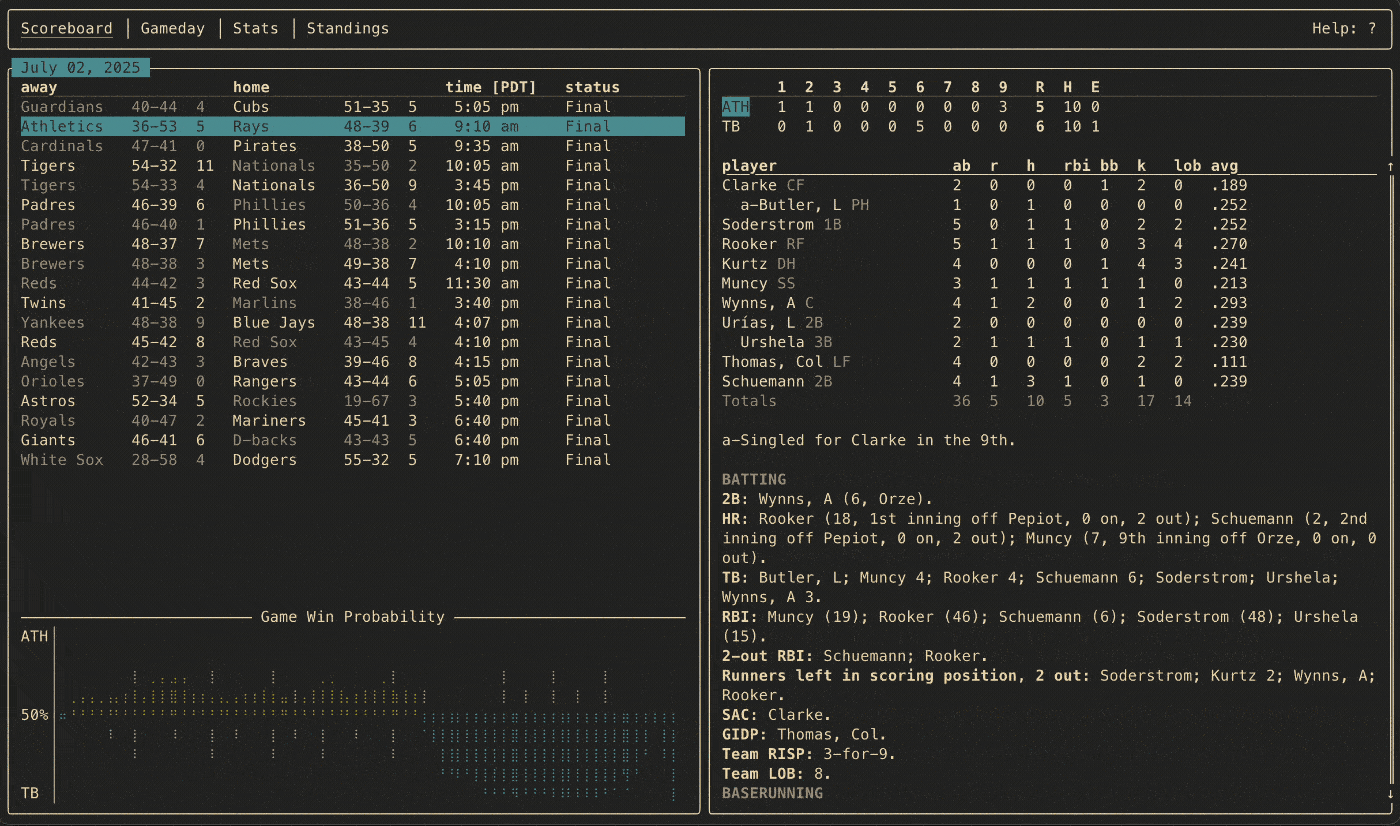
Task: Click the ATH abbreviation in the line score
Action: tap(734, 106)
